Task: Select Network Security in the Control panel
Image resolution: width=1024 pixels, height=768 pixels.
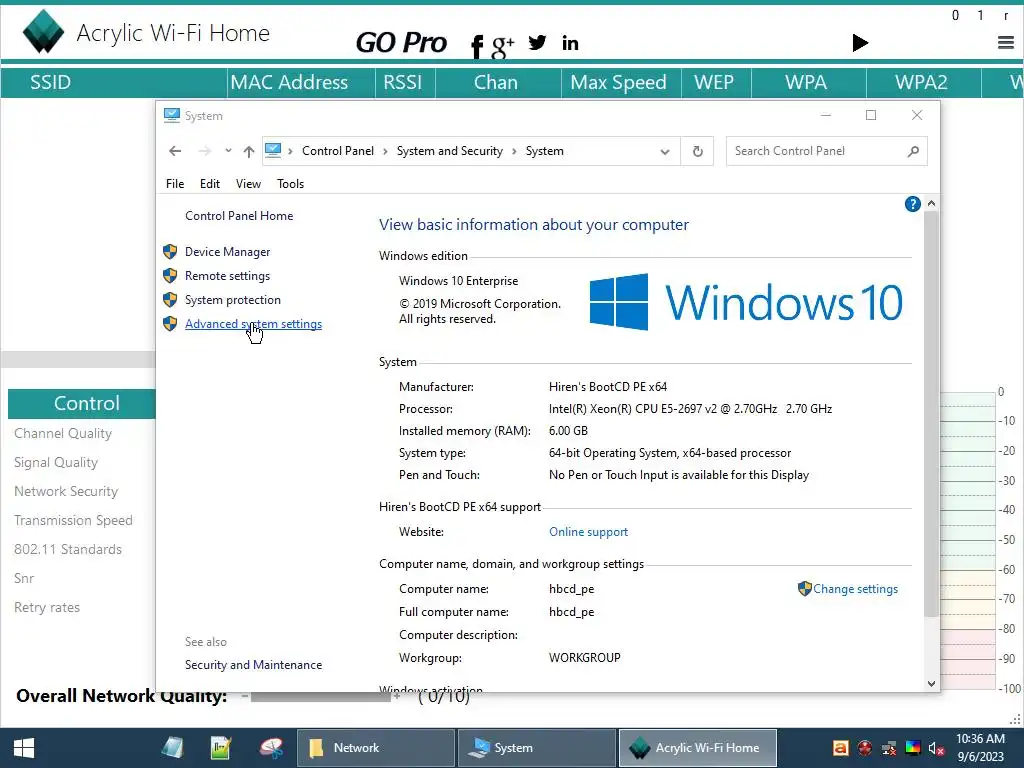Action: tap(66, 491)
